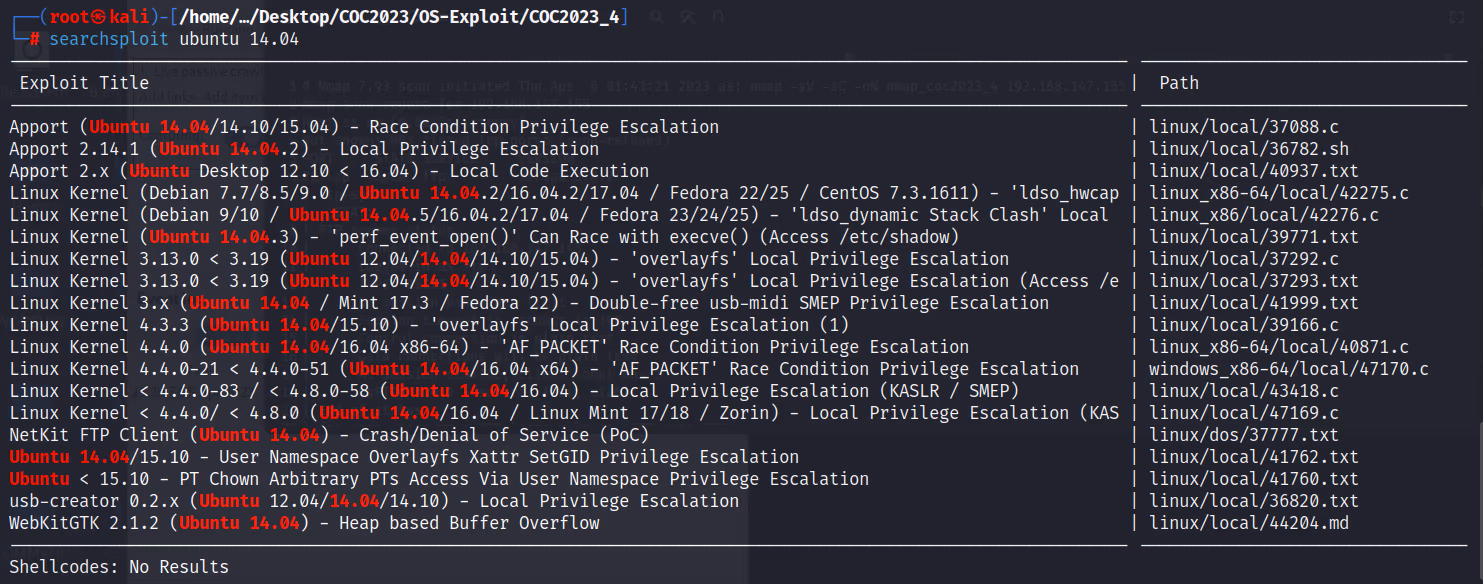Image resolution: width=1483 pixels, height=584 pixels.
Task: Select path 'linux/local/39166.c'
Action: tap(1244, 325)
